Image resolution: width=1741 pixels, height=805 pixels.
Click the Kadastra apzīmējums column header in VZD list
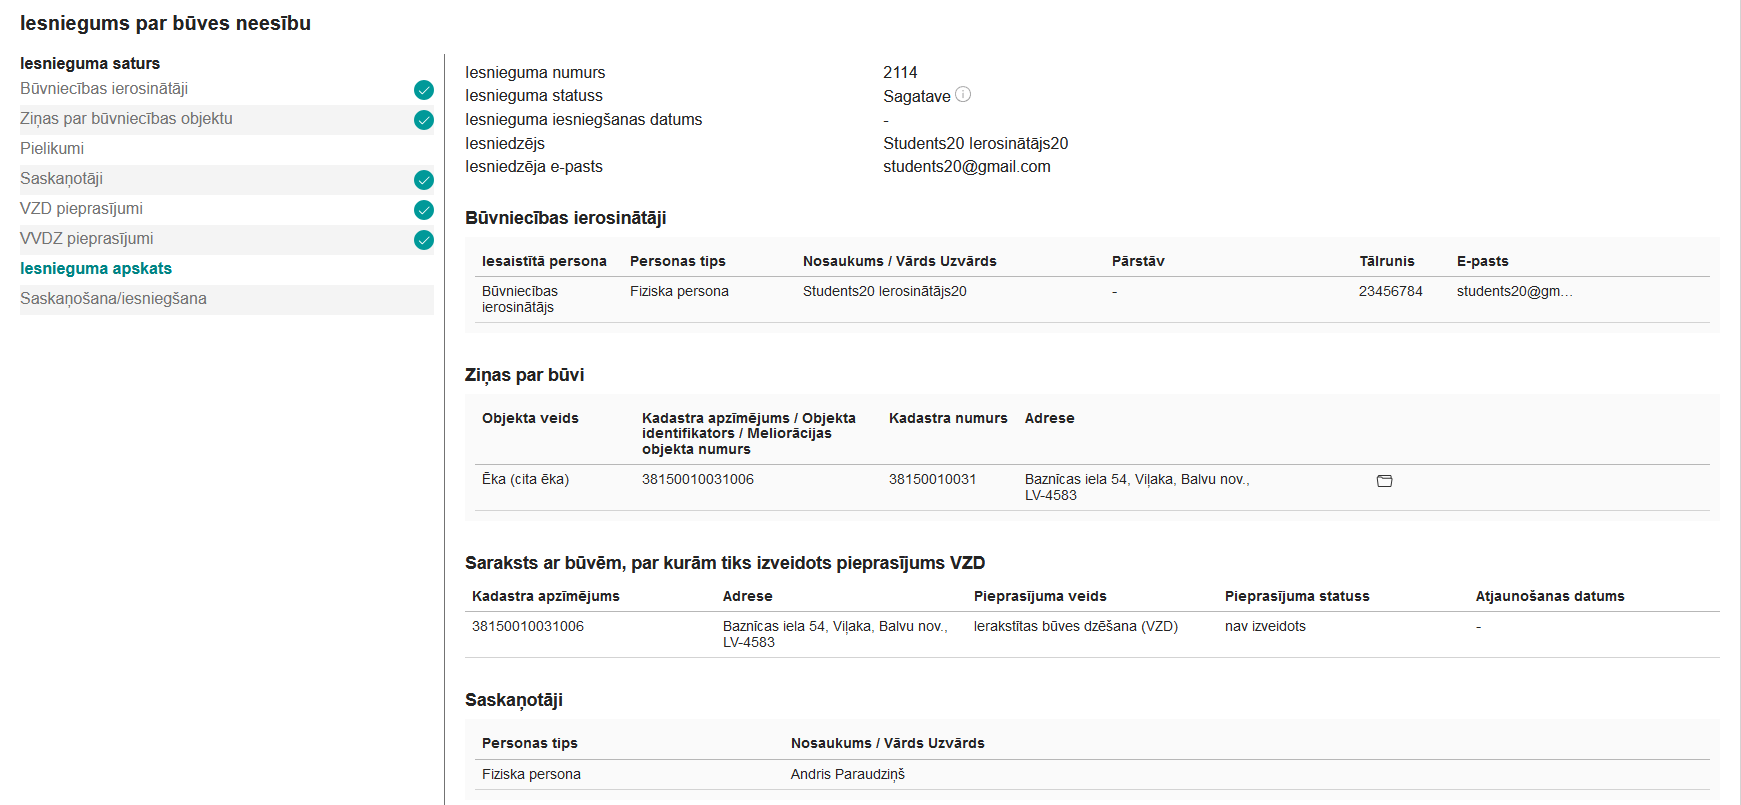545,596
